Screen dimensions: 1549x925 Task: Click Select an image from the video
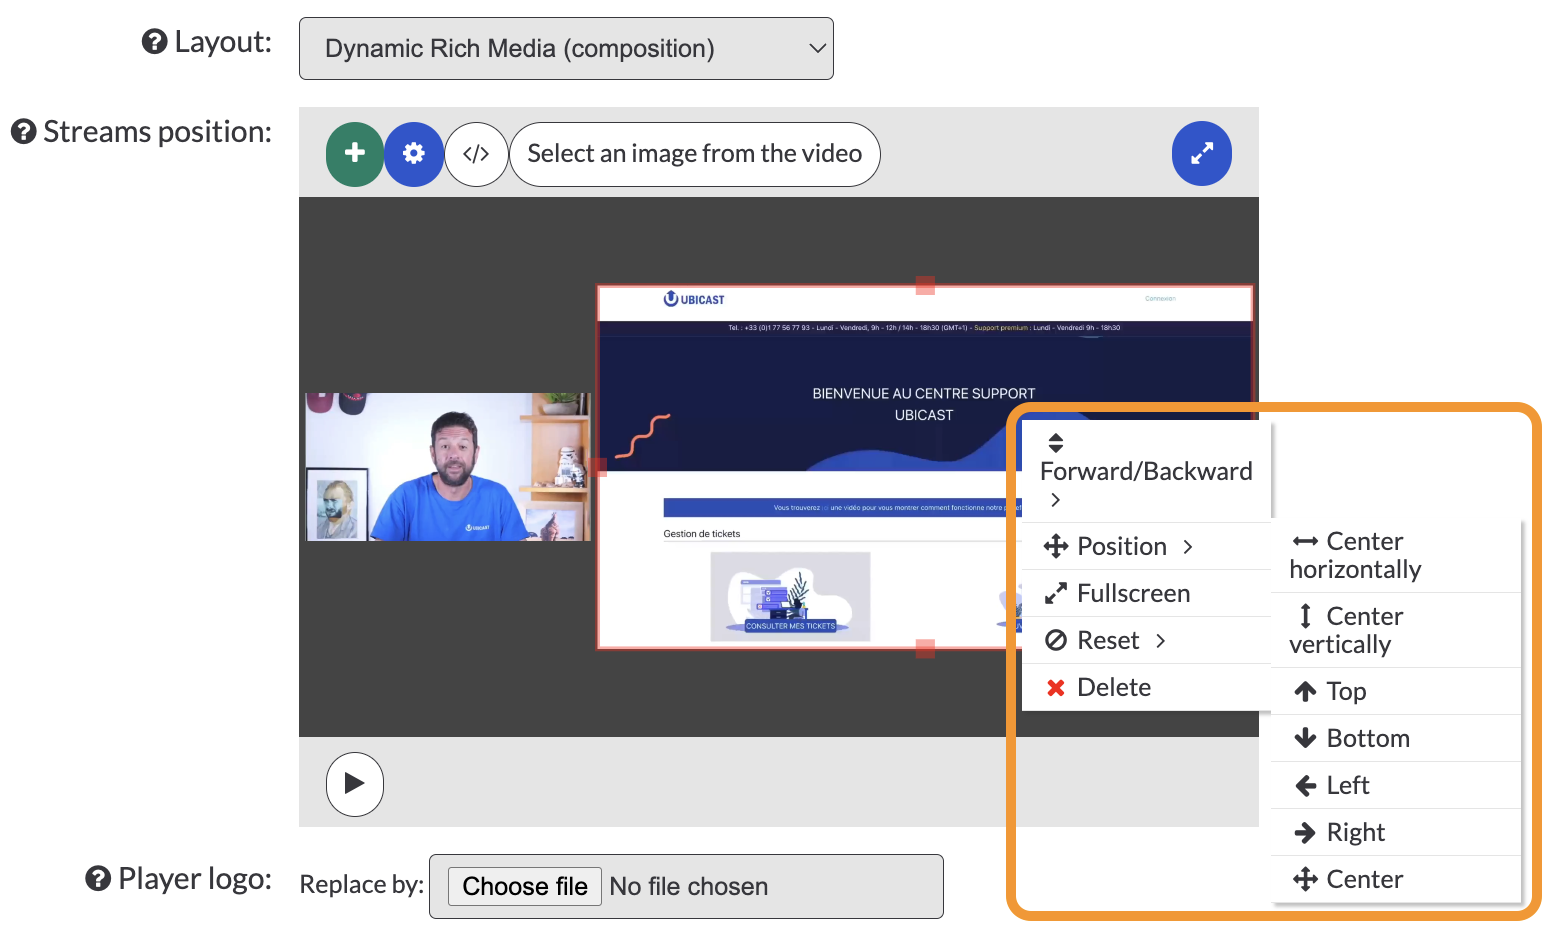click(x=695, y=154)
